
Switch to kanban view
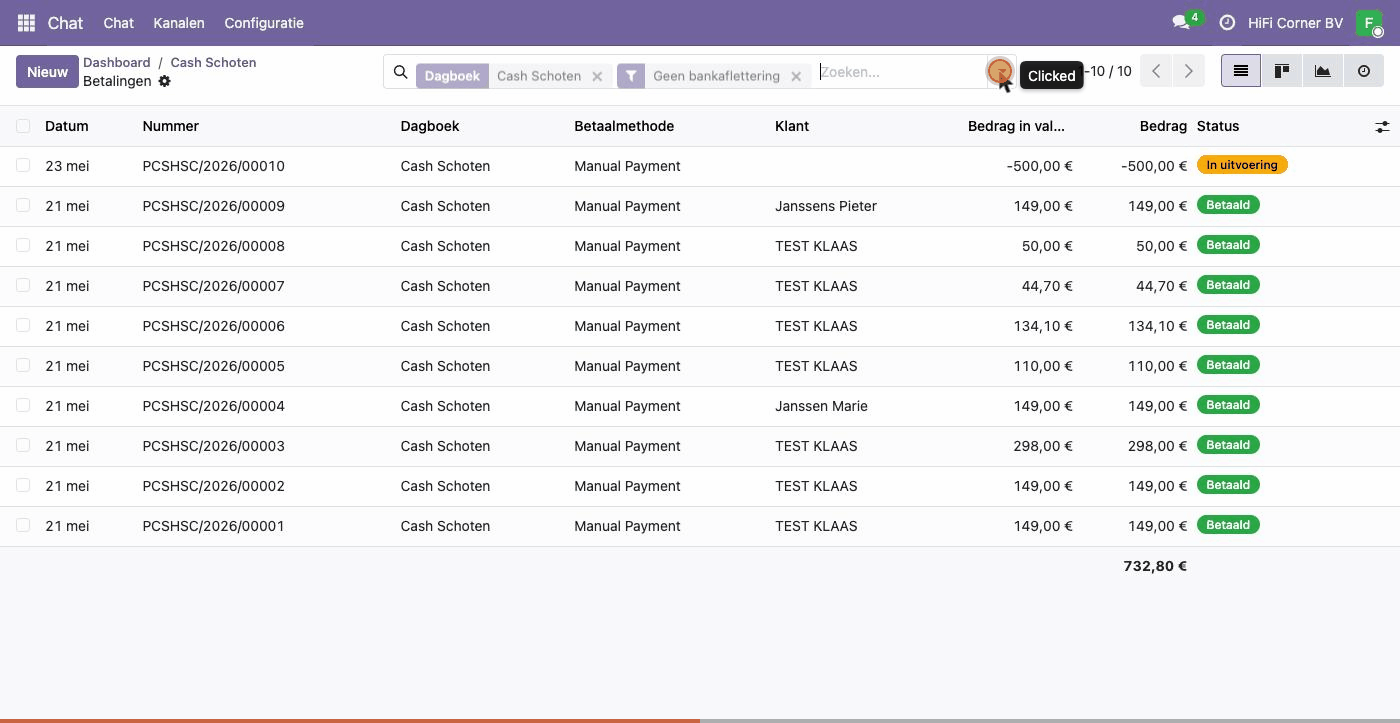(1282, 71)
